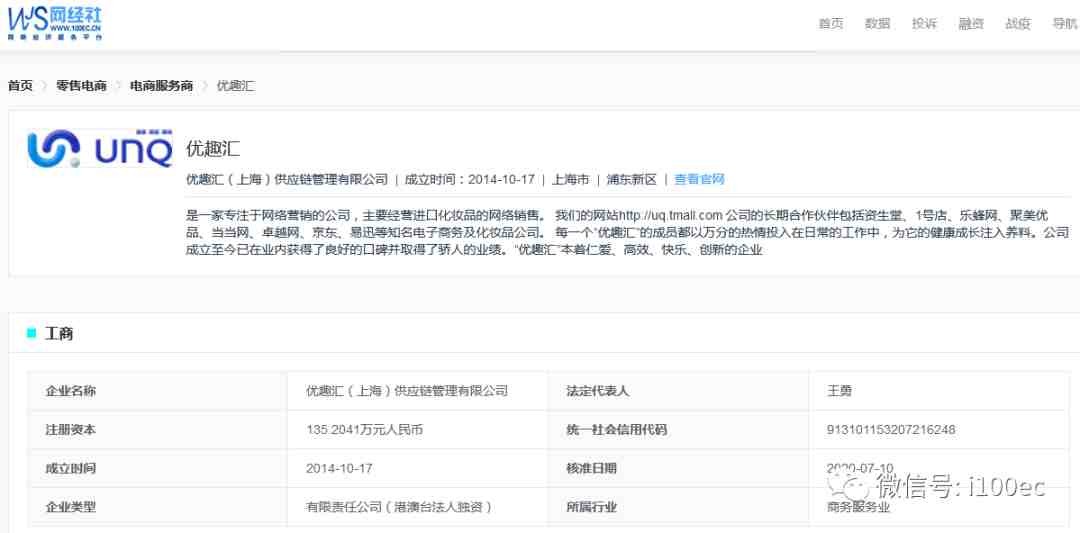
Task: Click the 零售电商 breadcrumb link
Action: 81,86
